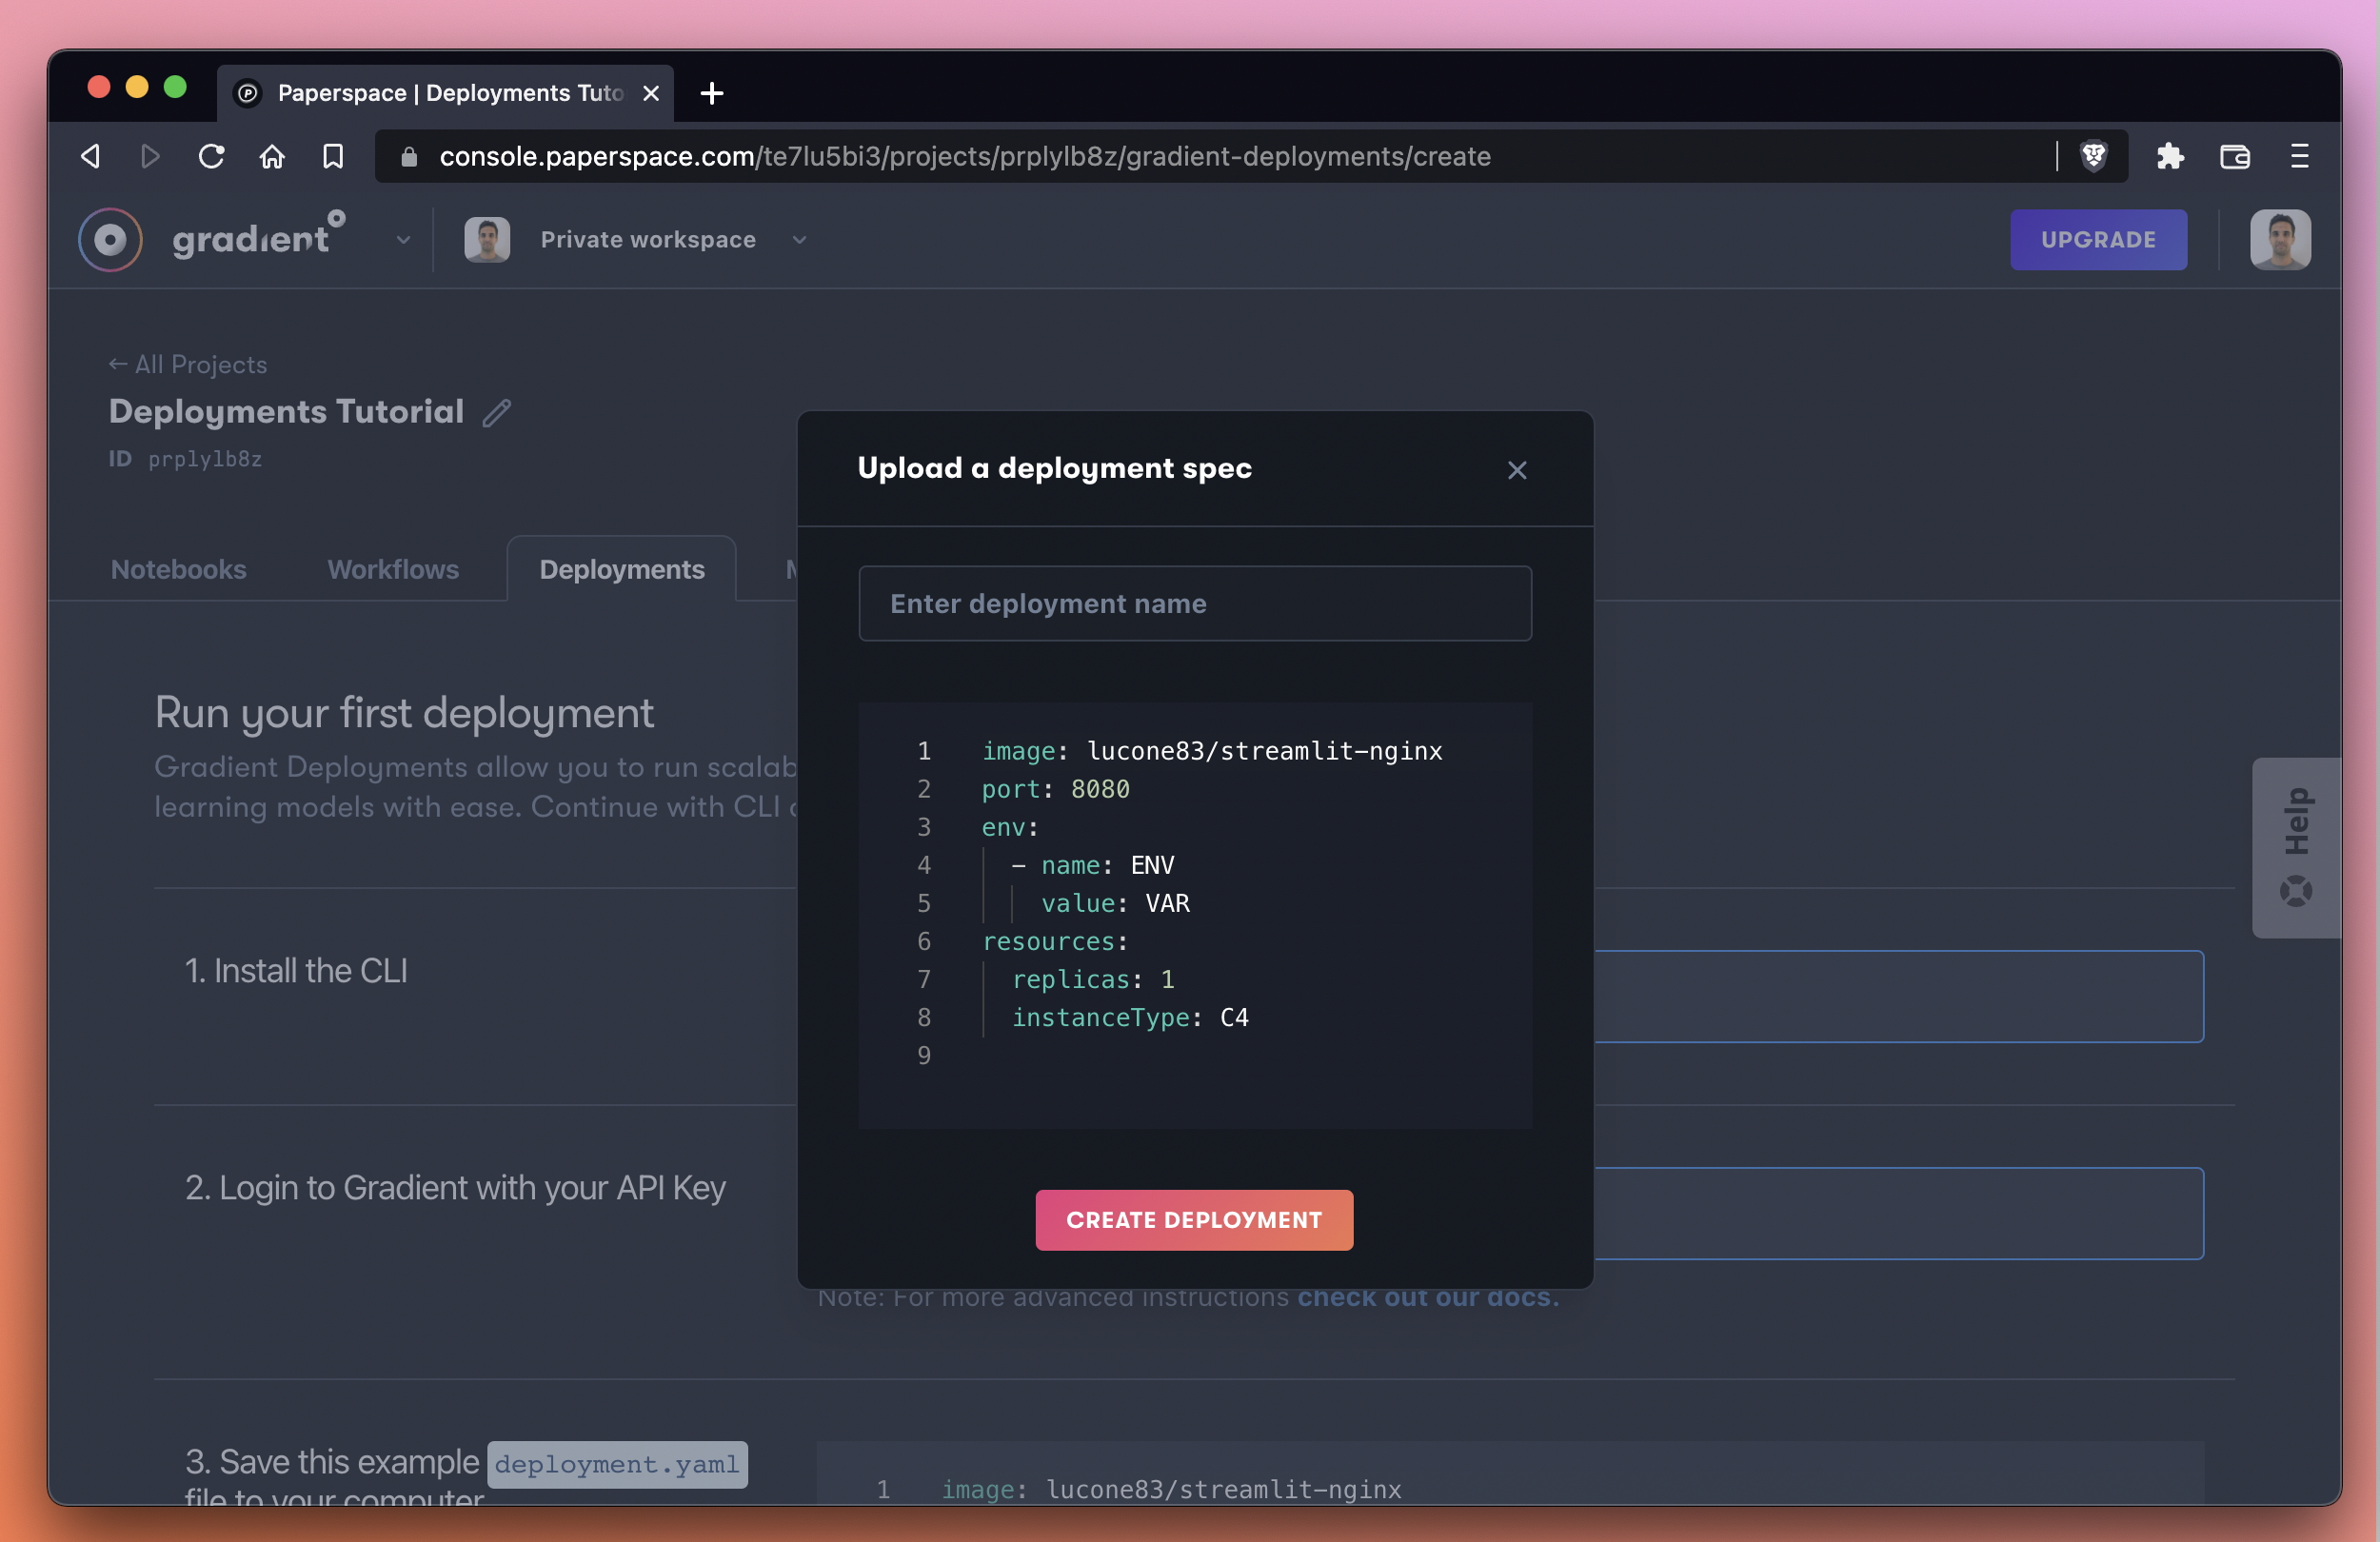This screenshot has height=1542, width=2380.
Task: Click UPGRADE button in top right
Action: [2099, 239]
